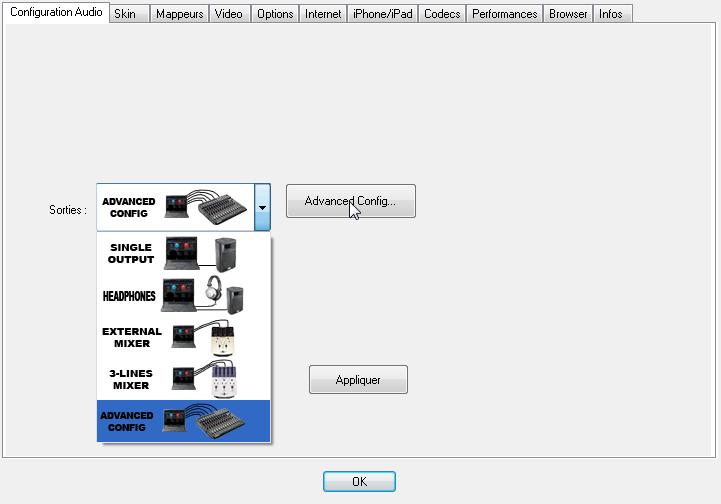Viewport: 721px width, 504px height.
Task: Confirm with the OK button
Action: [x=359, y=482]
